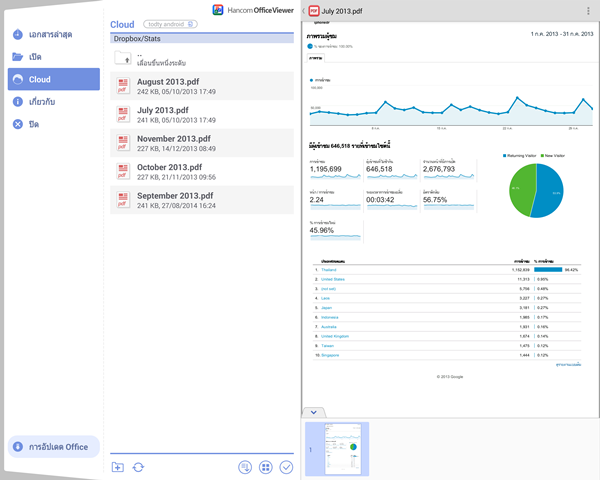Click the sort files icon
Viewport: 600px width, 480px height.
[245, 466]
